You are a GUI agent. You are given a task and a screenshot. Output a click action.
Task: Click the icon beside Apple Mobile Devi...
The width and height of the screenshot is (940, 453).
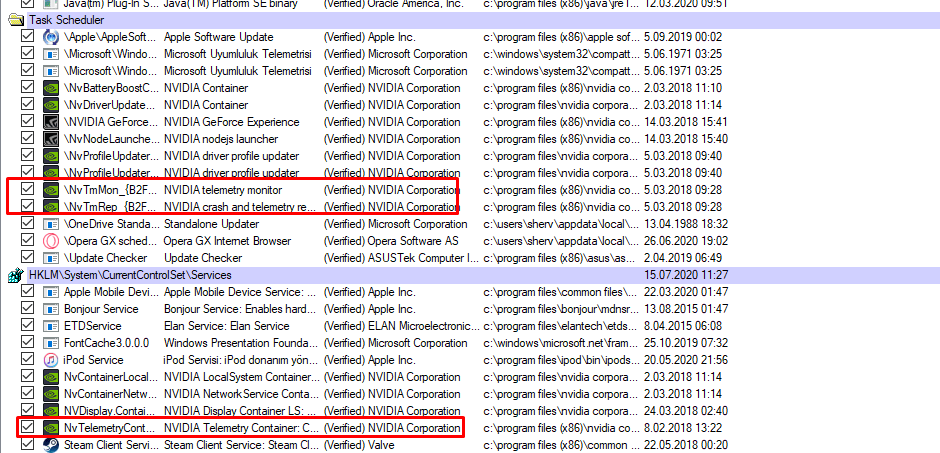[x=51, y=292]
